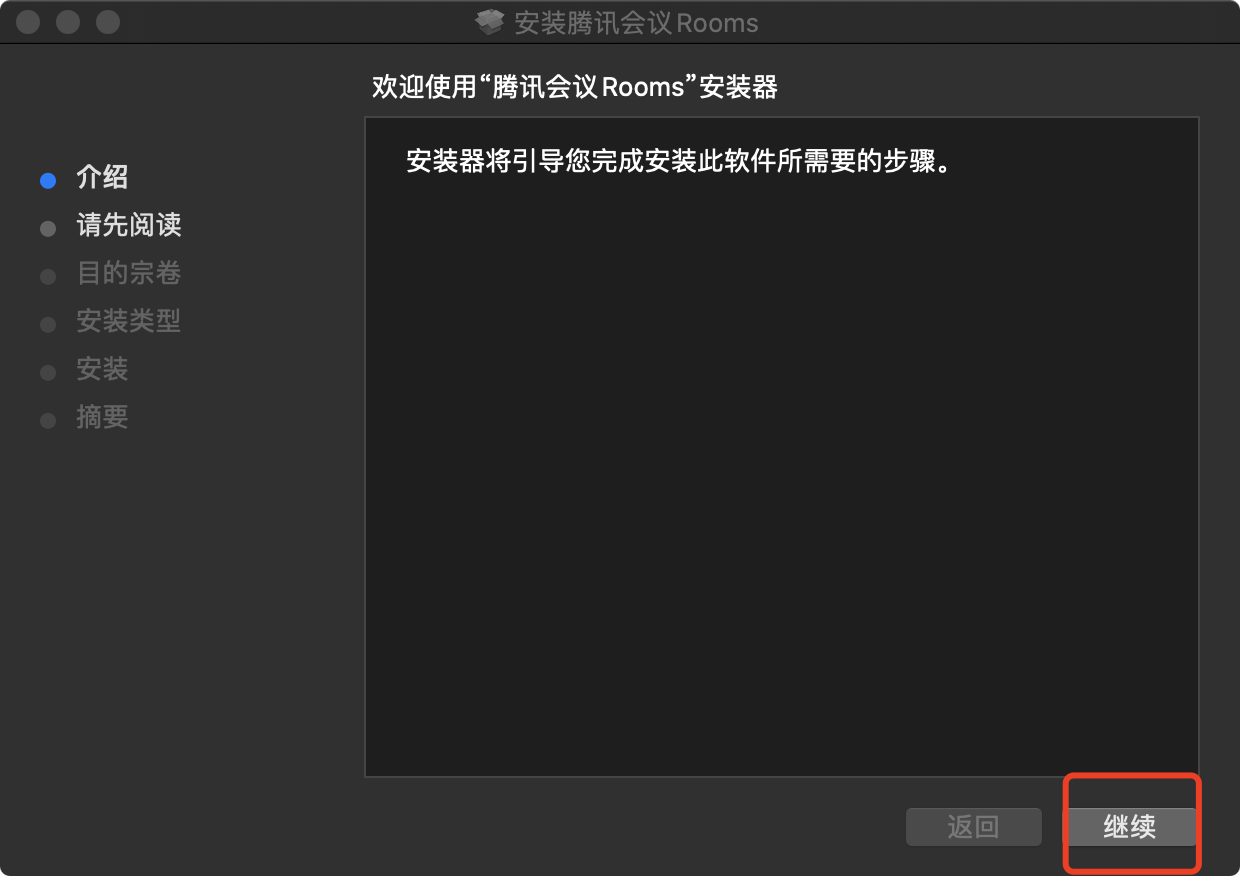Viewport: 1240px width, 876px height.
Task: Click the grey bullet beside 请先阅读
Action: [47, 229]
